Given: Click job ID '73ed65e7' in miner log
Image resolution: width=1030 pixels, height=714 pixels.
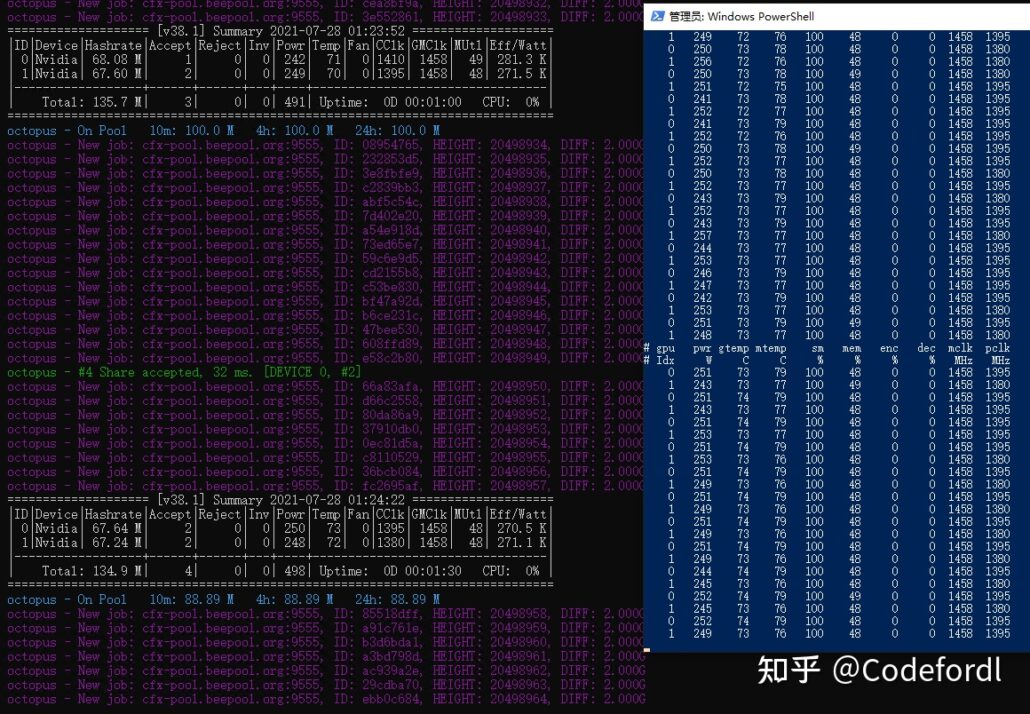Looking at the screenshot, I should point(390,245).
